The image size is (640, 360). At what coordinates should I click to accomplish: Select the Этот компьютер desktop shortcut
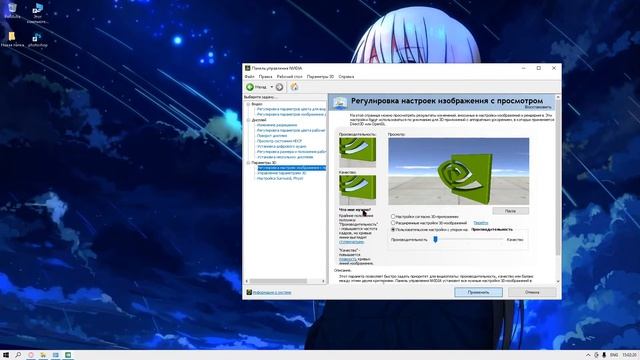[37, 13]
